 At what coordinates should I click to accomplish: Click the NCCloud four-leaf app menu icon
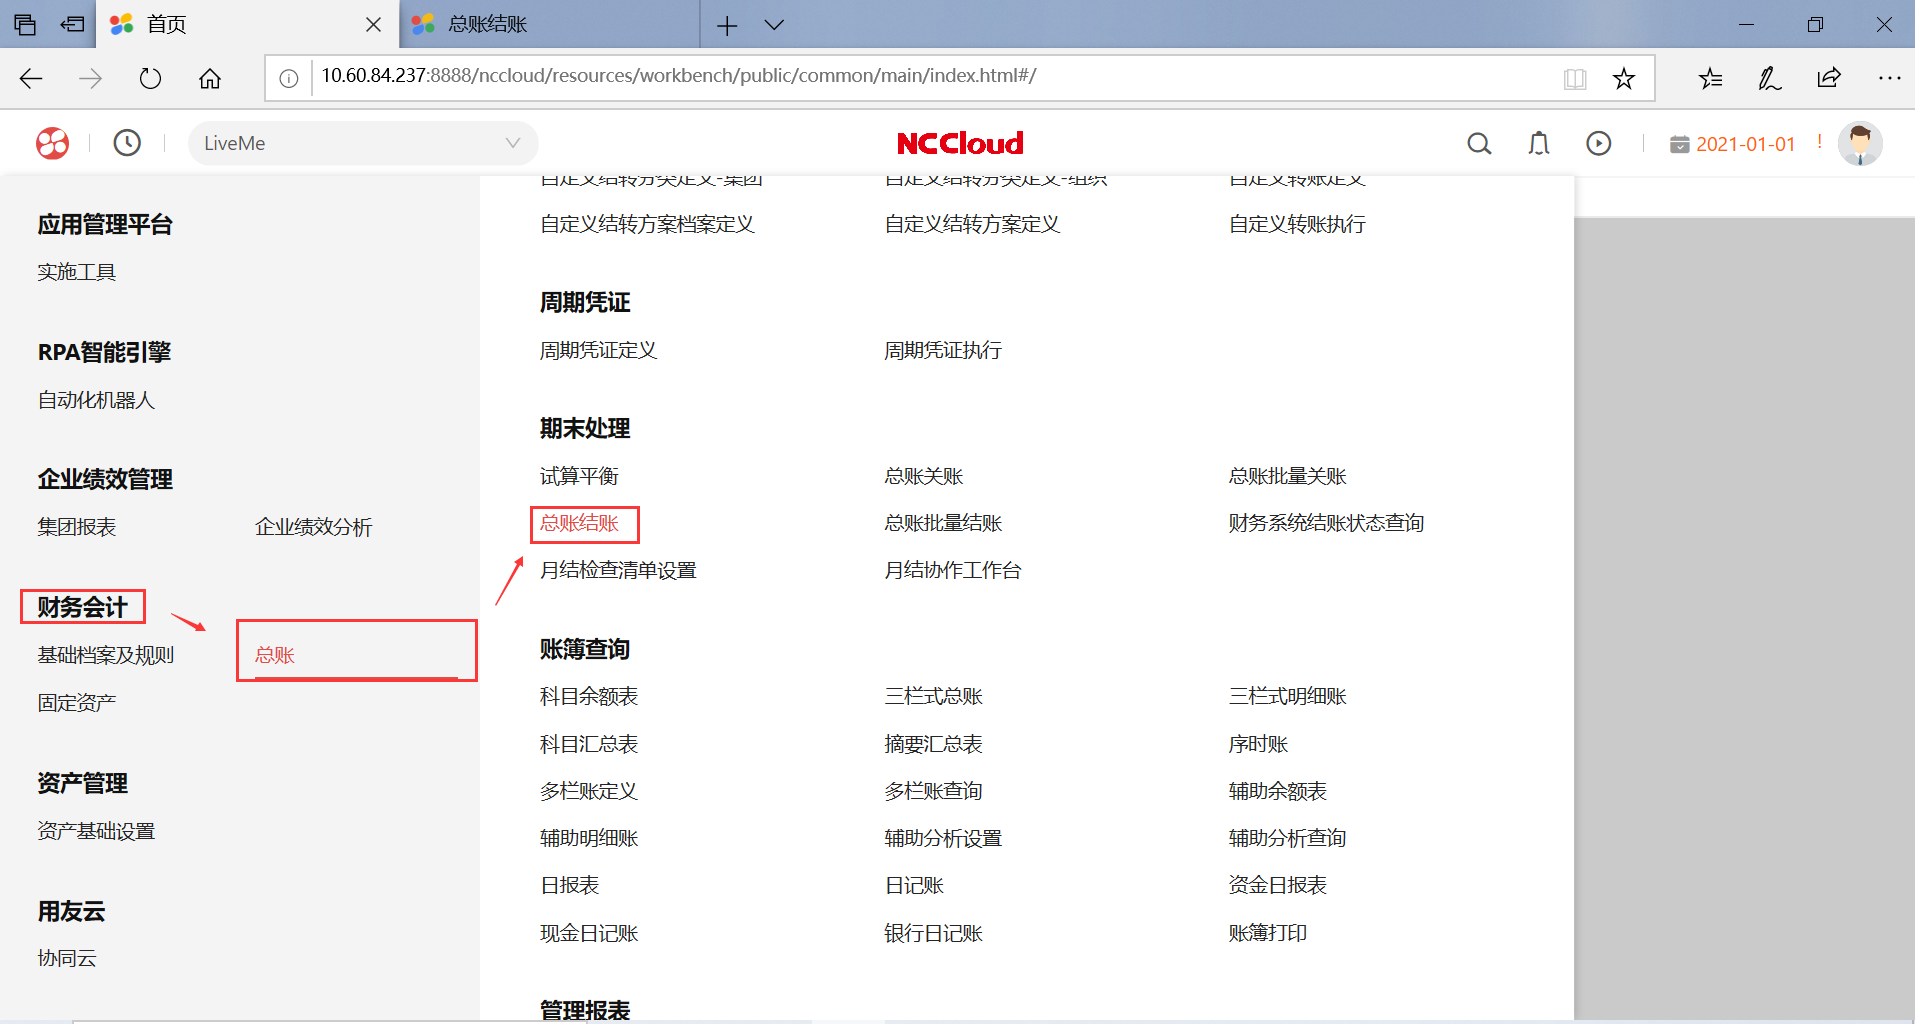(53, 143)
